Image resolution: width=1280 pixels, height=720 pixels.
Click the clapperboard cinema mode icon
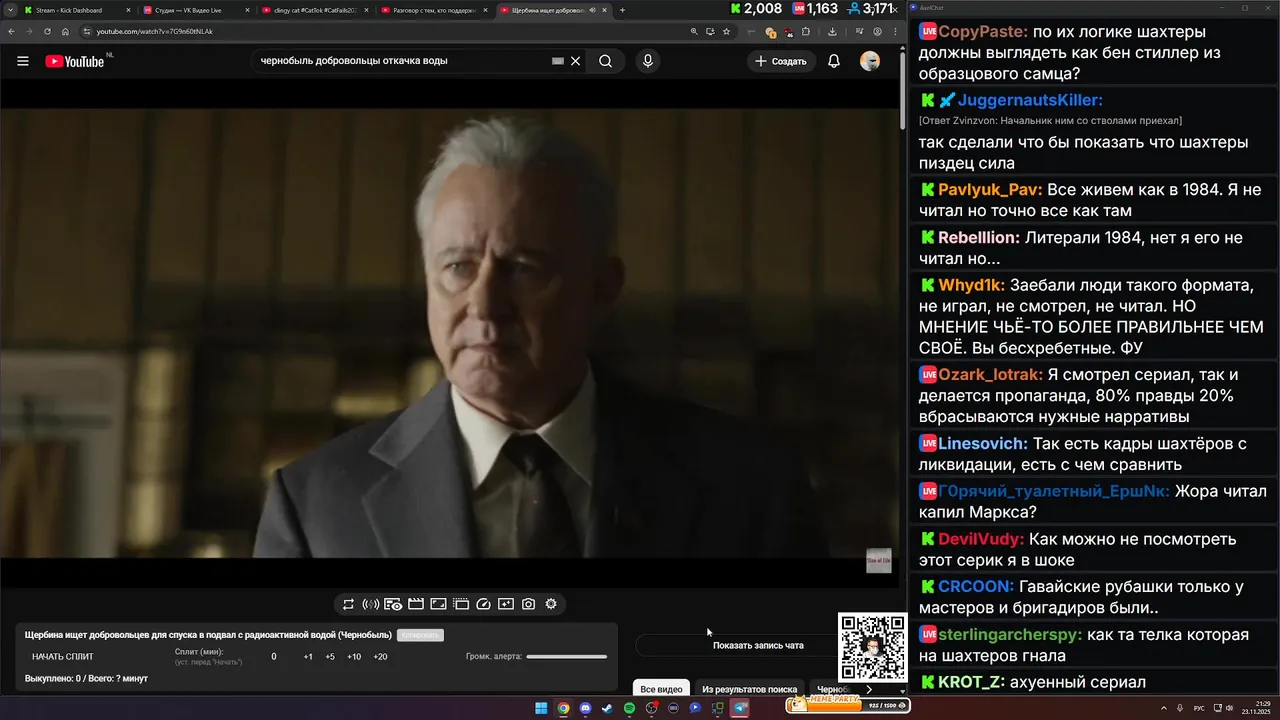416,604
